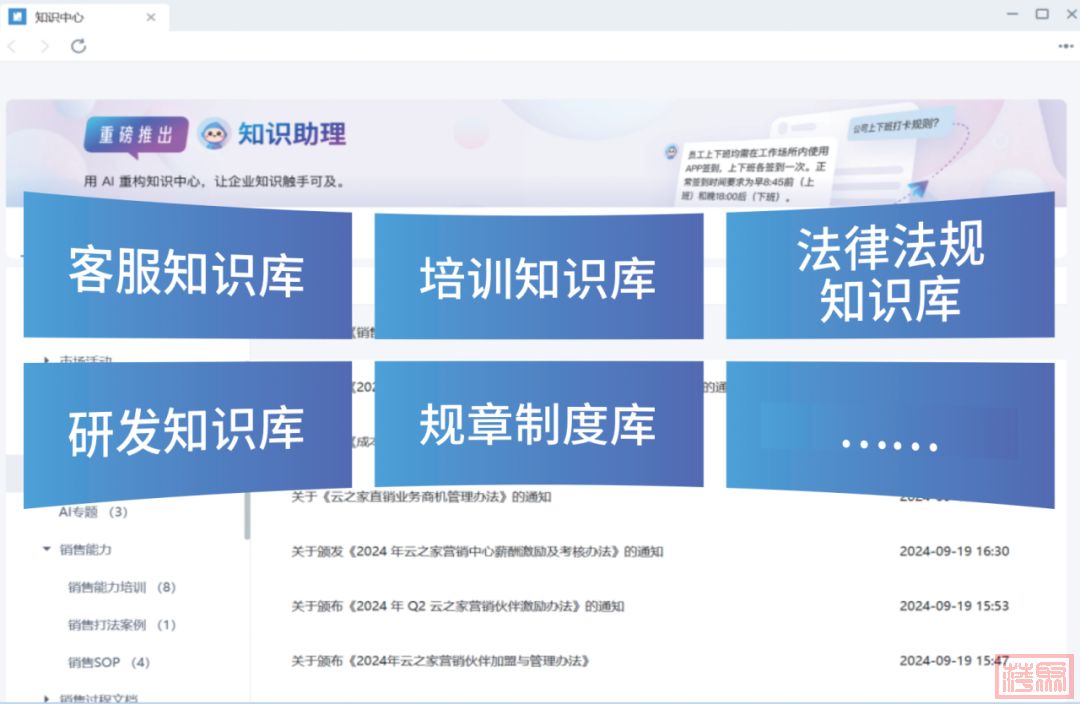Expand the 销售过程文档 tree node
Screen dimensions: 1080x704
pyautogui.click(x=47, y=698)
